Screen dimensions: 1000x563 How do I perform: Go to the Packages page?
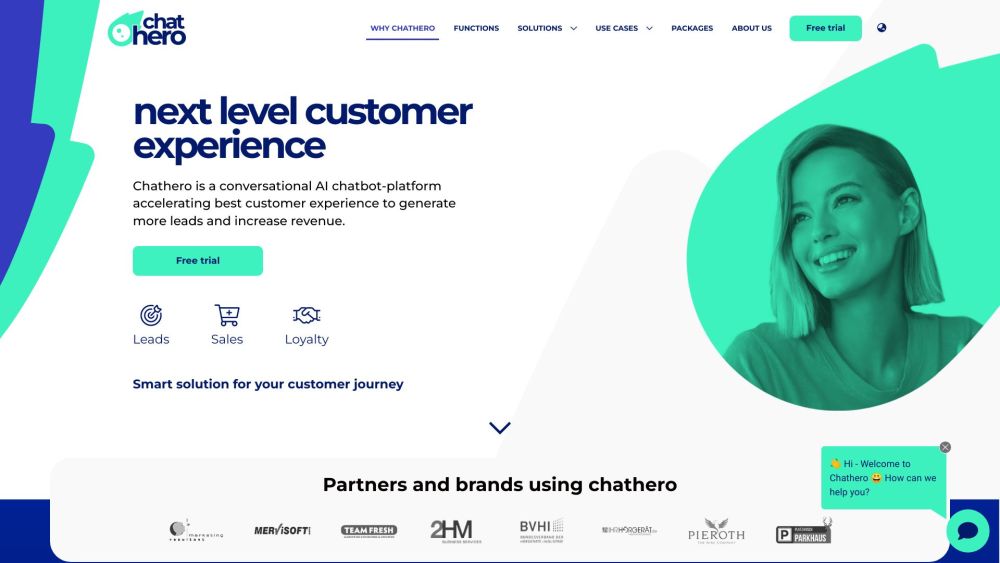692,28
